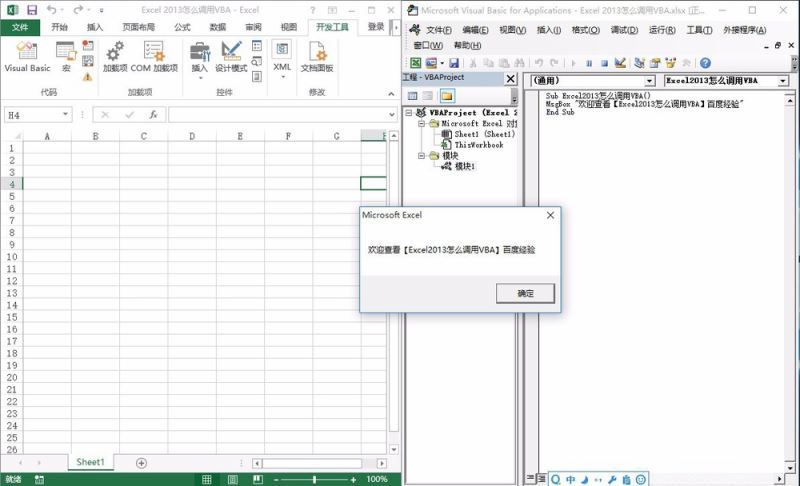The height and width of the screenshot is (486, 800).
Task: Click the Record Macro icon in the Code group
Action: pyautogui.click(x=88, y=45)
